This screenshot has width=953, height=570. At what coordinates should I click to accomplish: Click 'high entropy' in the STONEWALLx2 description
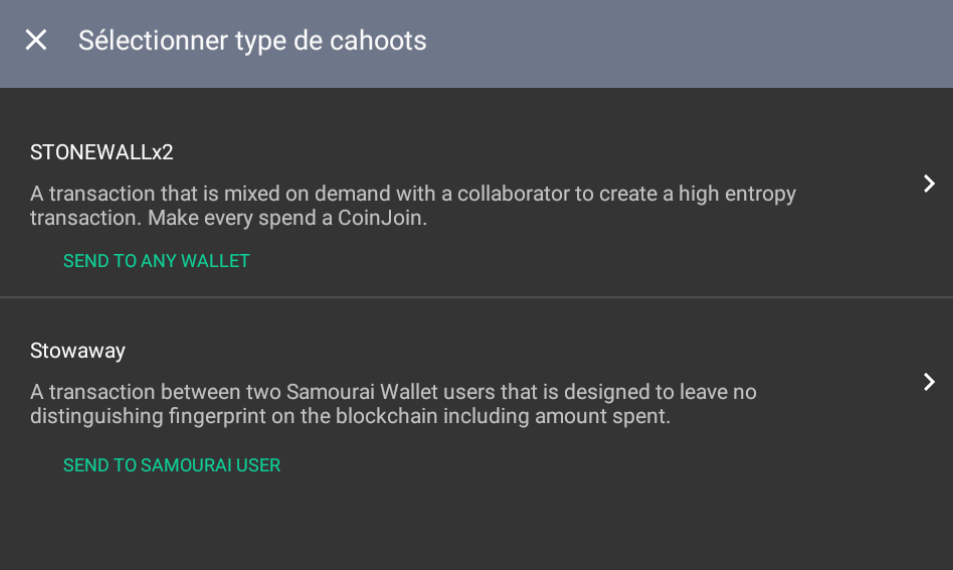[737, 194]
